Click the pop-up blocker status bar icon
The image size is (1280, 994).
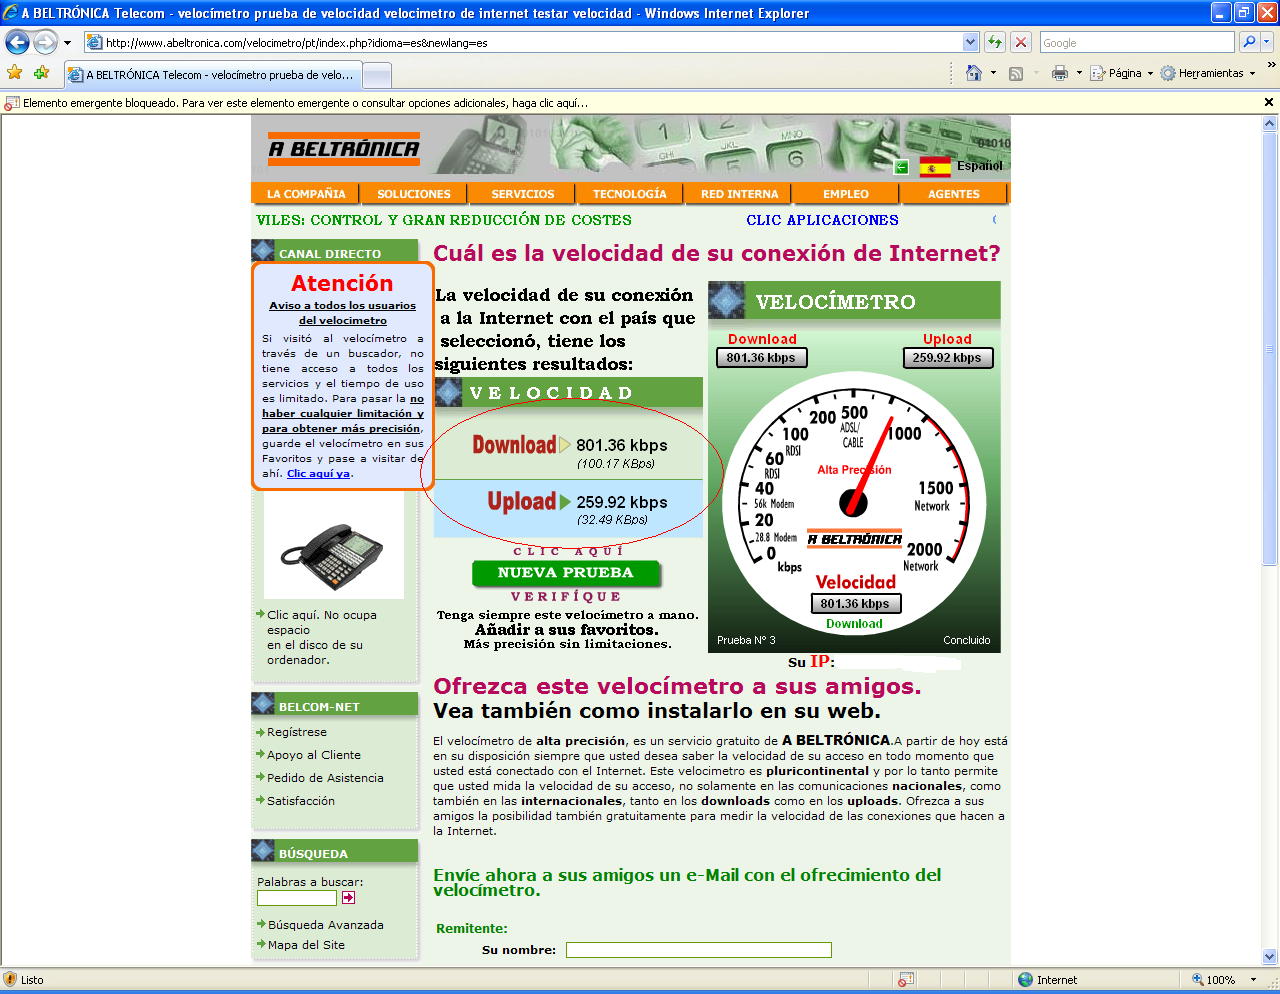906,980
